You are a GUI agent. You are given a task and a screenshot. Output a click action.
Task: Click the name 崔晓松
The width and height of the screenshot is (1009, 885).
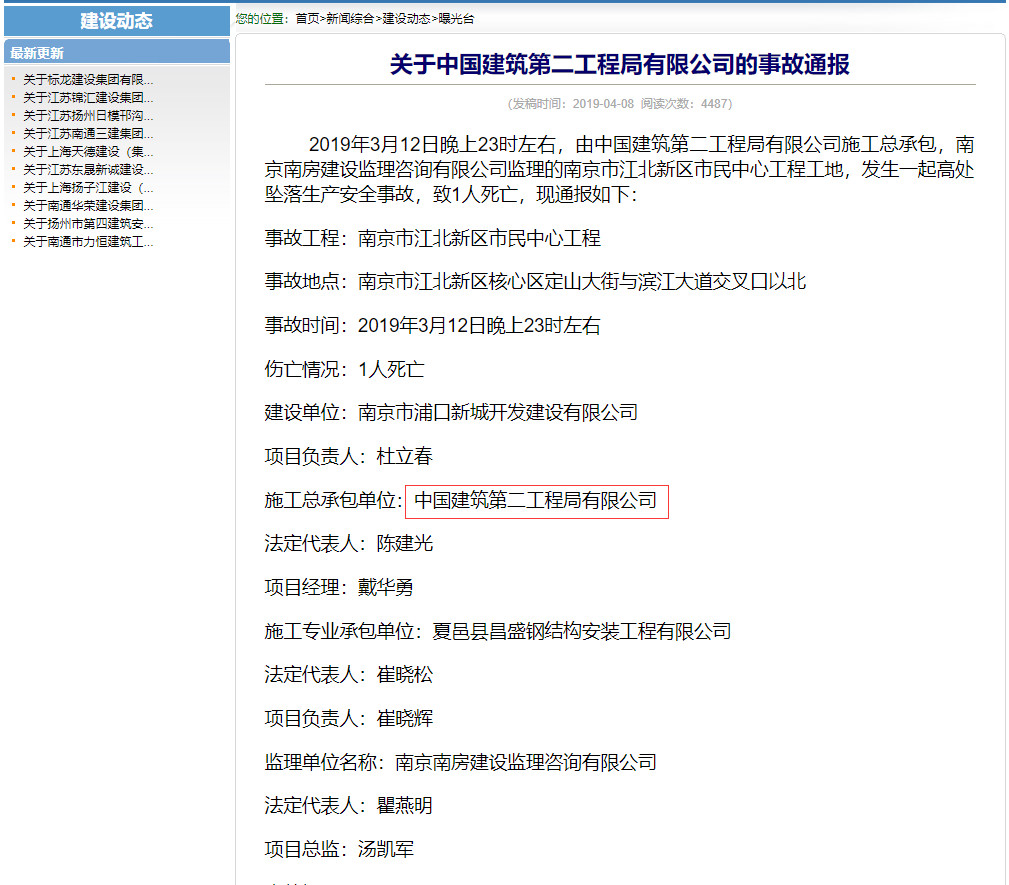point(405,675)
